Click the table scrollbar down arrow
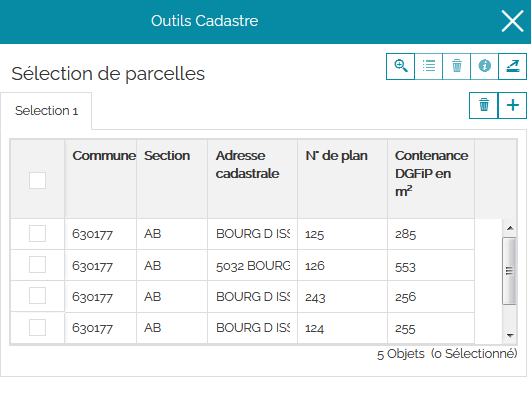 (x=510, y=336)
